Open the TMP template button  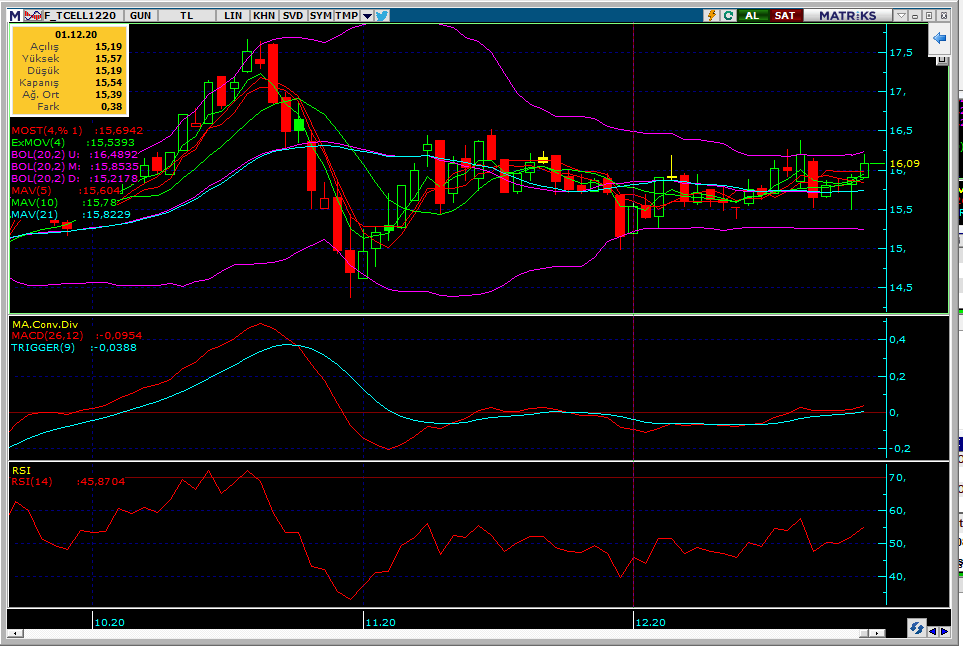(x=347, y=15)
